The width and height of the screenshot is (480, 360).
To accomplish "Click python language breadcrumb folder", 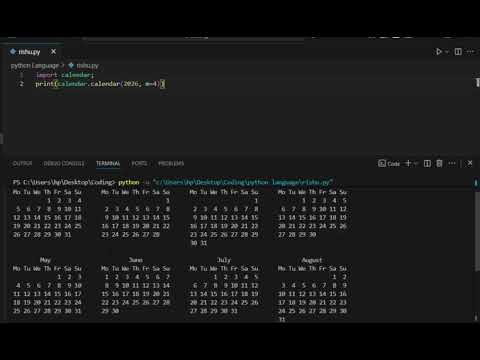I will pos(35,66).
